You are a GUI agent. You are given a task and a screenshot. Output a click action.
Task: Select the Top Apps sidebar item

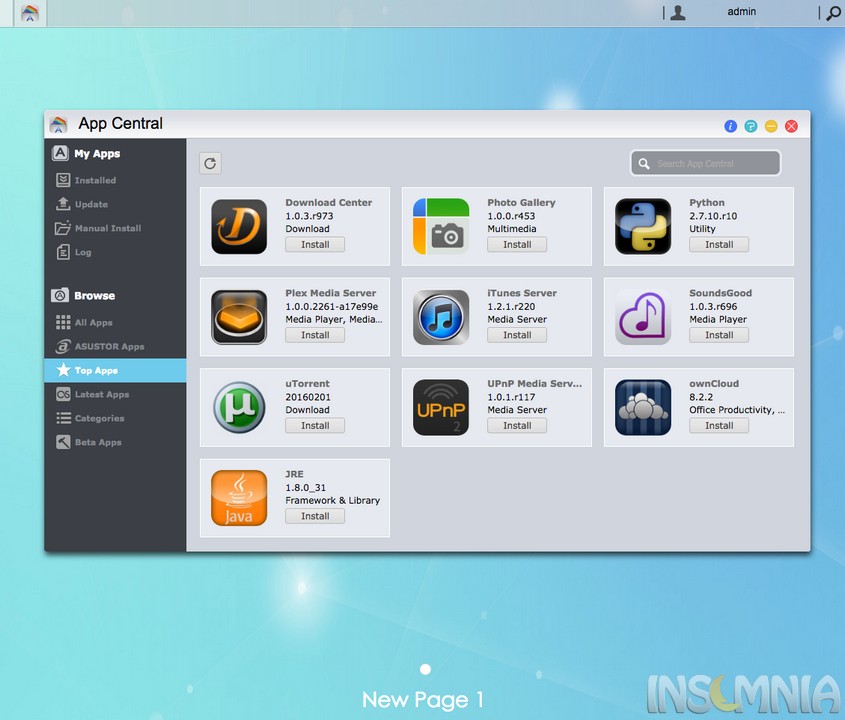pyautogui.click(x=115, y=370)
